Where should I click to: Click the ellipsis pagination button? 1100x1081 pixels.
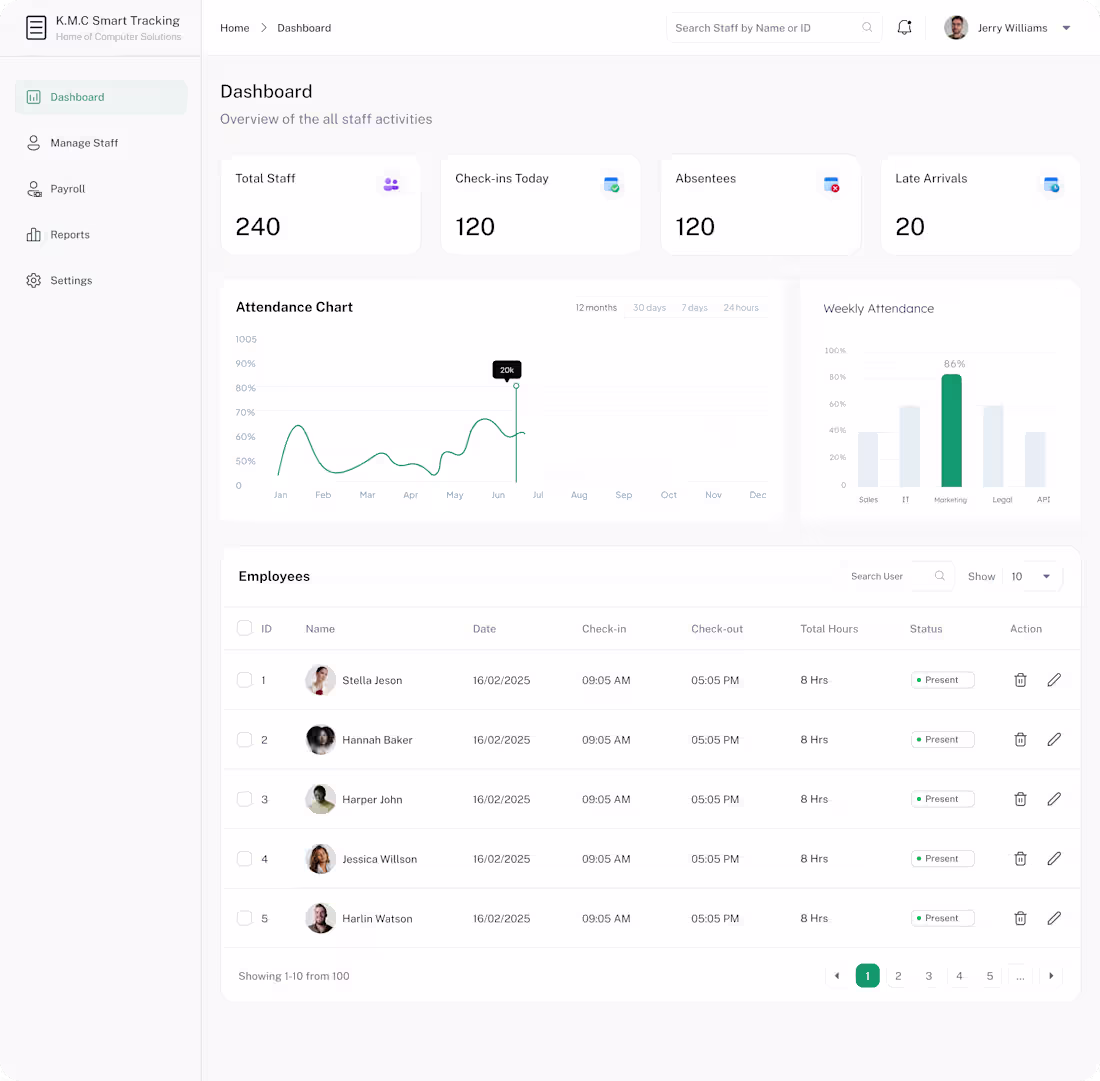[1020, 976]
